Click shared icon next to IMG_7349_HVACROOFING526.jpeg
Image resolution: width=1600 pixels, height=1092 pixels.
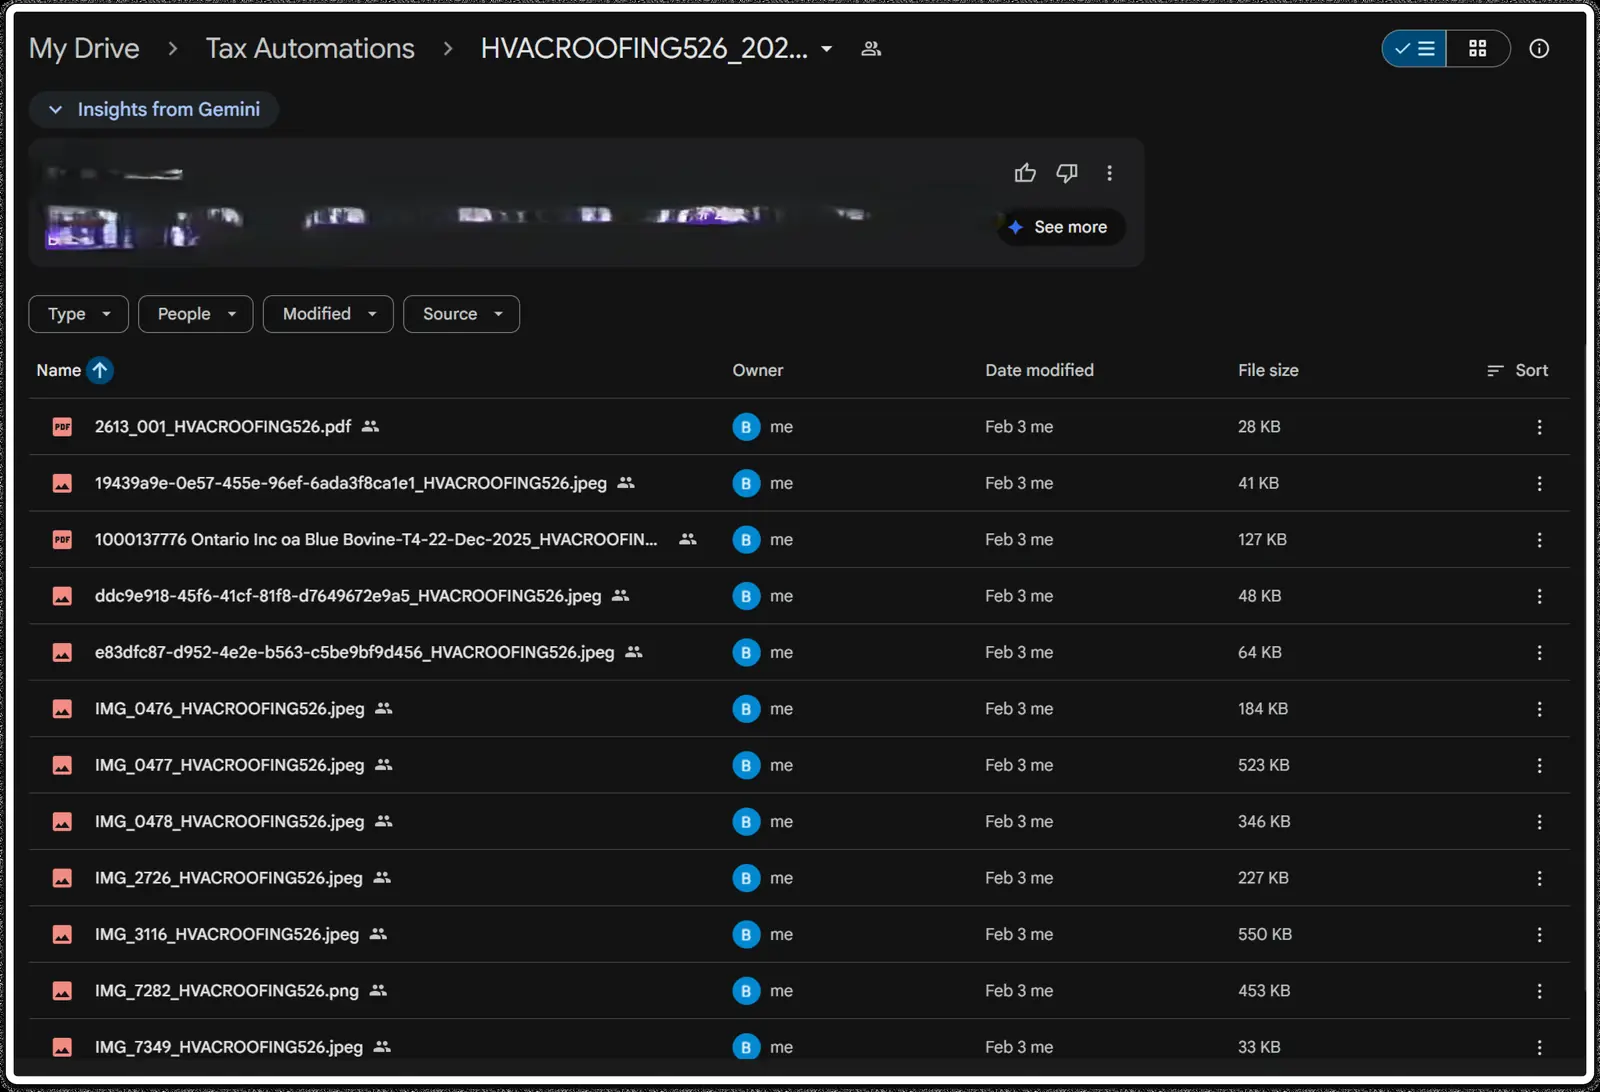click(382, 1047)
